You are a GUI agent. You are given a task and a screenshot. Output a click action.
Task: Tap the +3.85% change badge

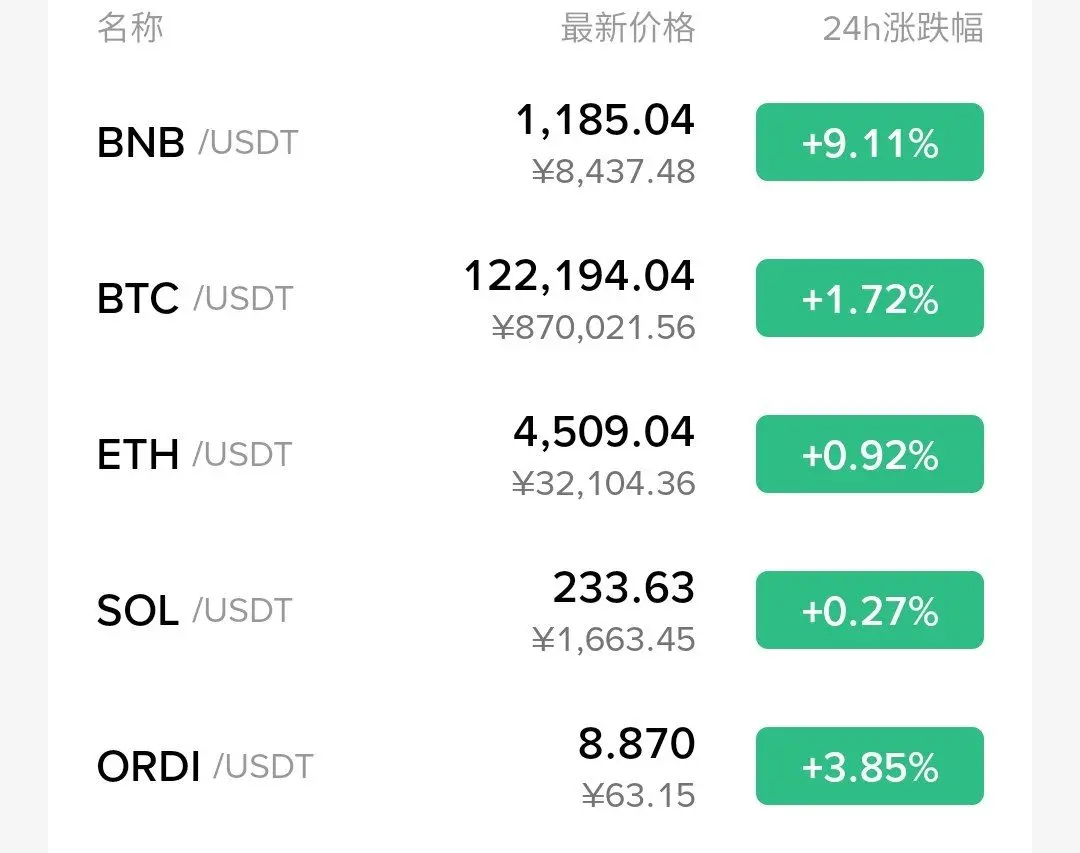(869, 765)
